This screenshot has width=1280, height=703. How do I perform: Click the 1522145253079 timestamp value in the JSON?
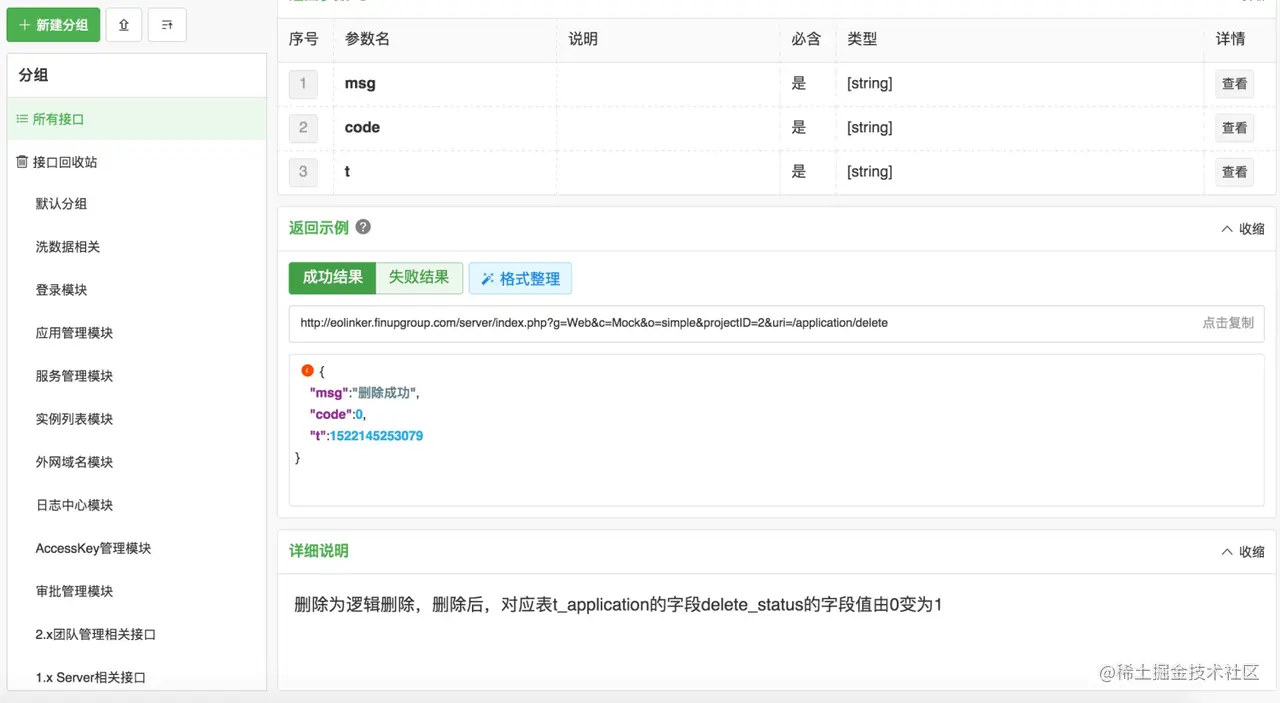(x=376, y=436)
